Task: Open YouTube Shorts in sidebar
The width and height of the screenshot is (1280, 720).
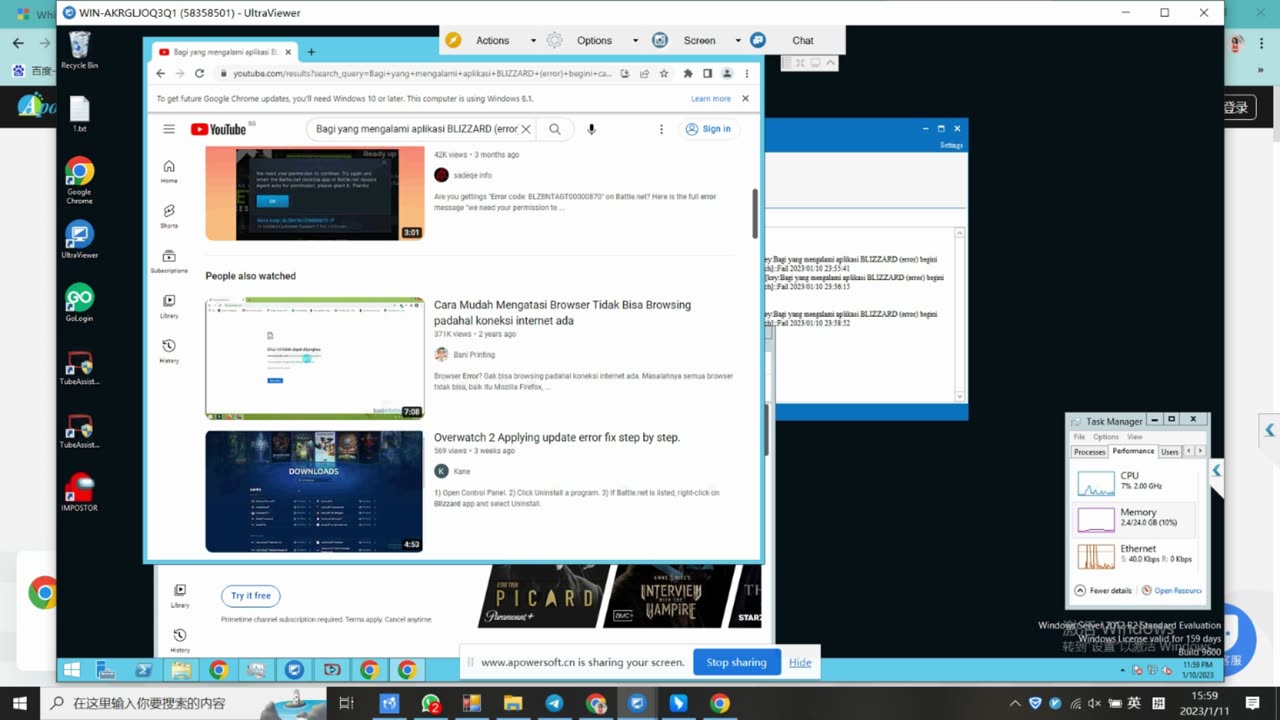Action: point(169,216)
